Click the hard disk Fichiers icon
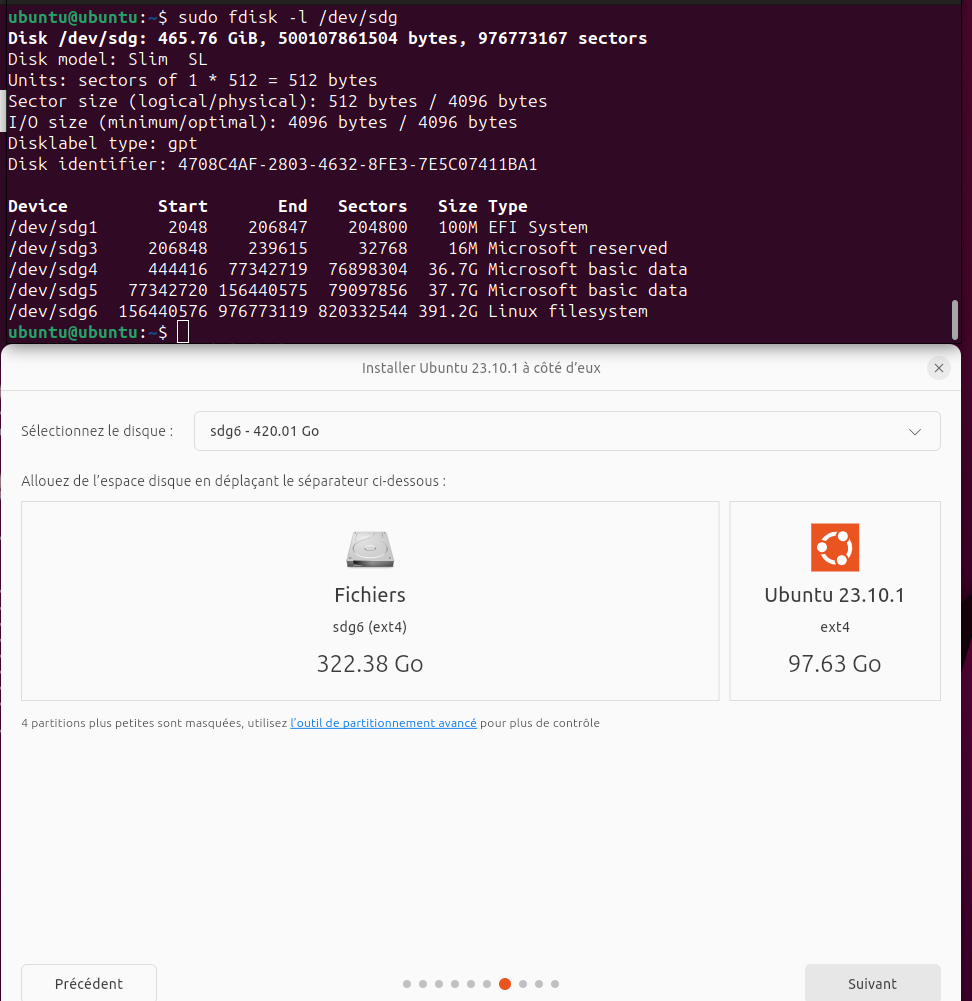The image size is (972, 1001). pos(370,549)
